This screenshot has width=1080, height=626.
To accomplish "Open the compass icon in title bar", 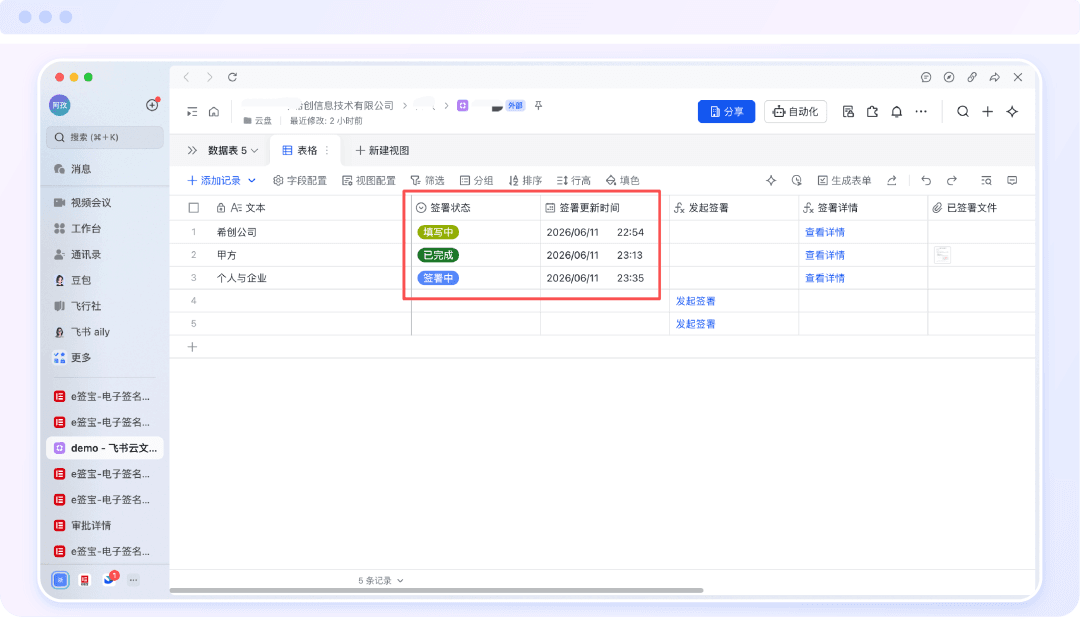I will point(948,77).
